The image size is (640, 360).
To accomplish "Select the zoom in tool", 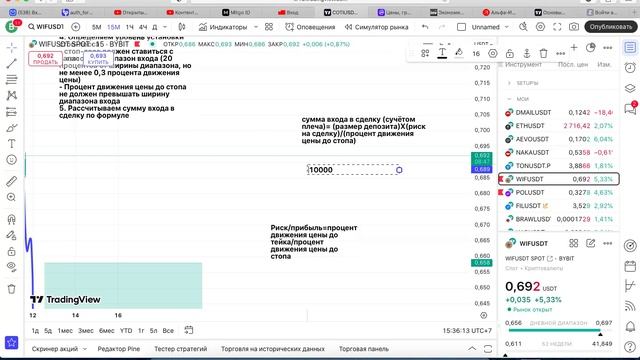I will 11,198.
